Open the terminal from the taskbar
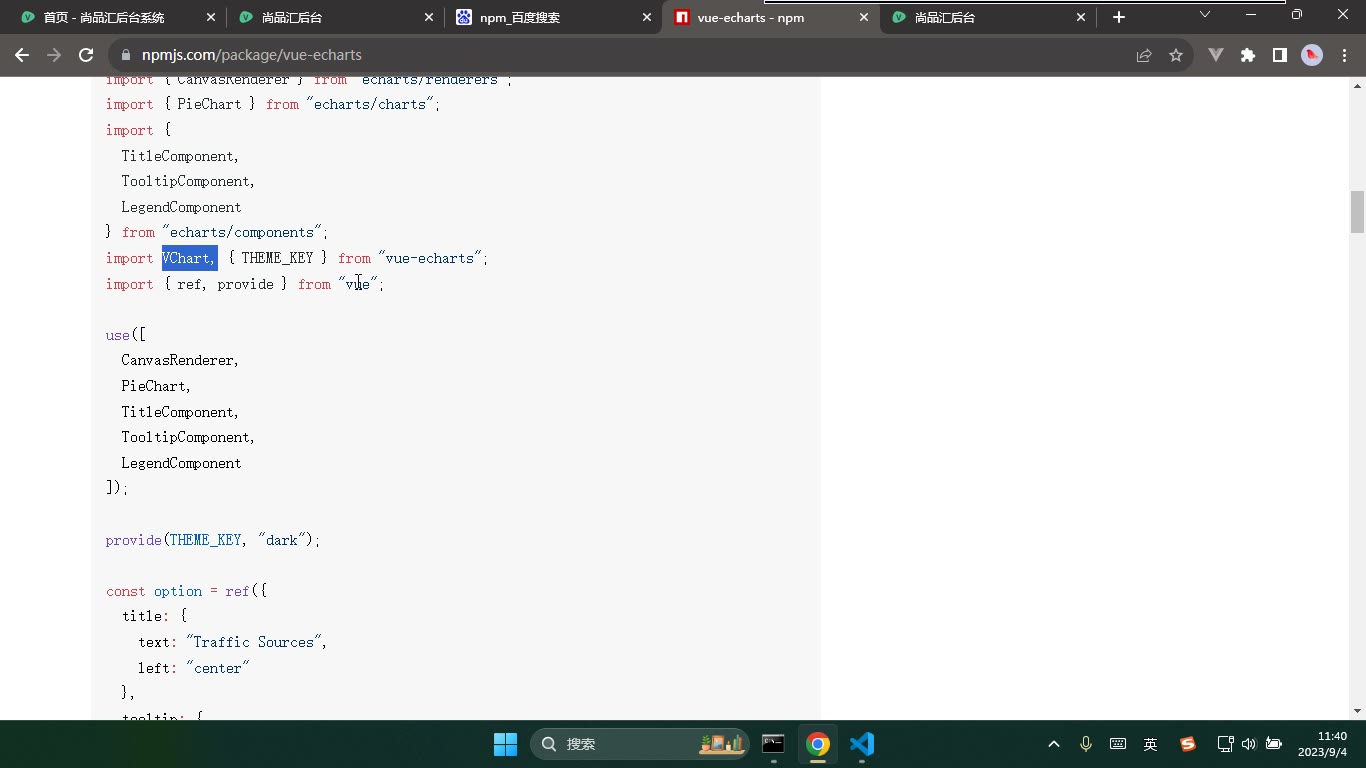 click(773, 744)
